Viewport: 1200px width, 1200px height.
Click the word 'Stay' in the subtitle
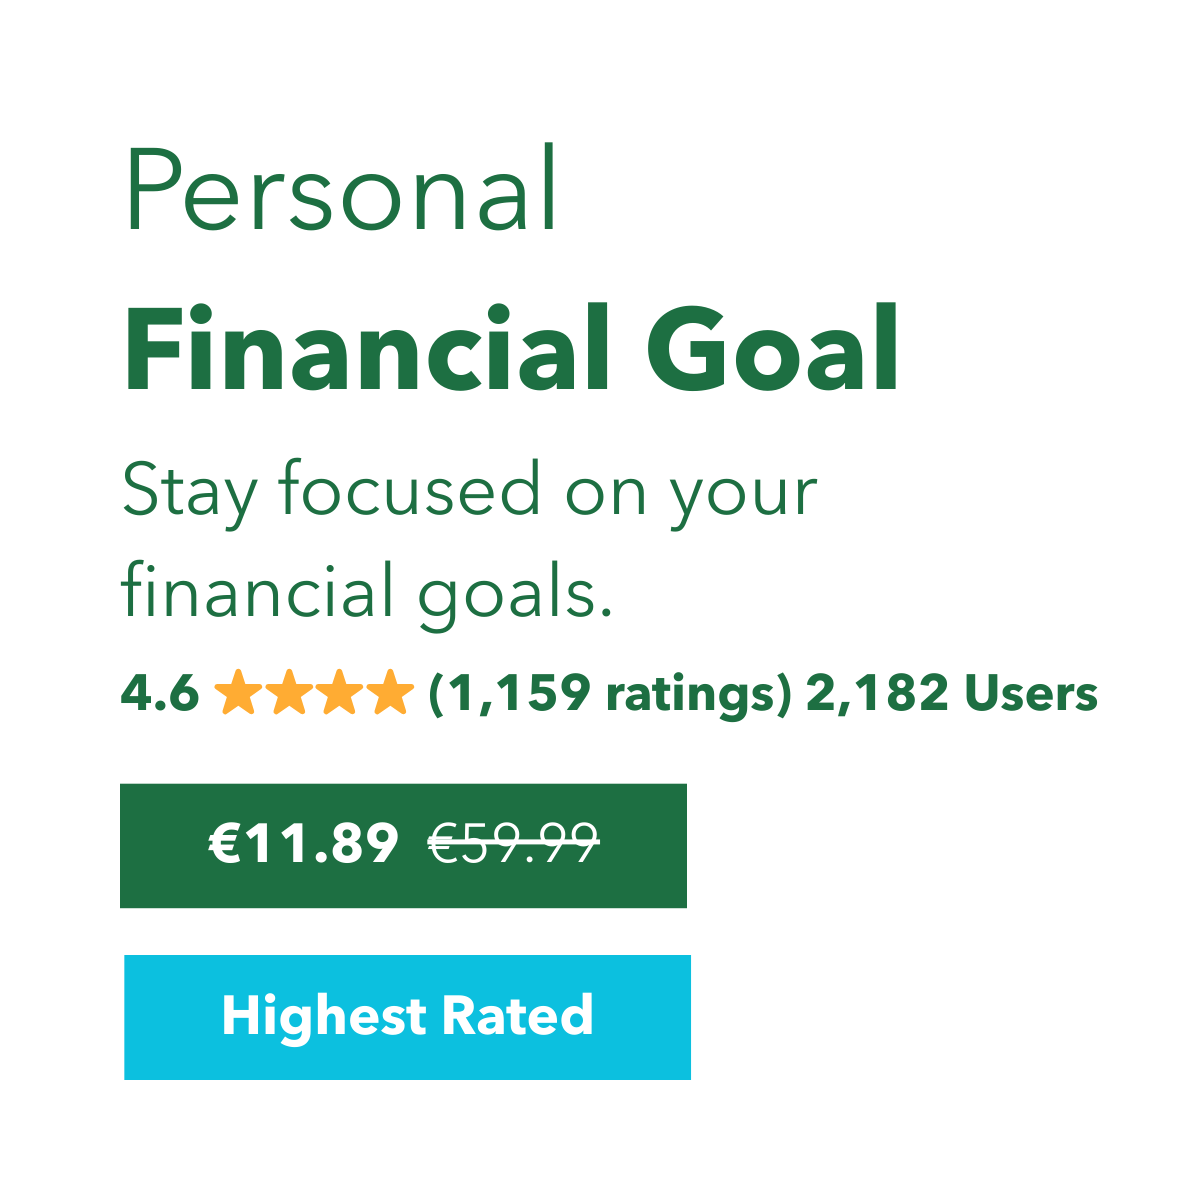point(189,493)
